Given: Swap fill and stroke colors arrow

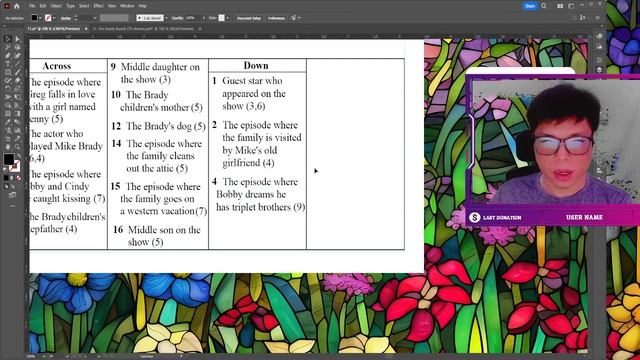Looking at the screenshot, I should [18, 156].
